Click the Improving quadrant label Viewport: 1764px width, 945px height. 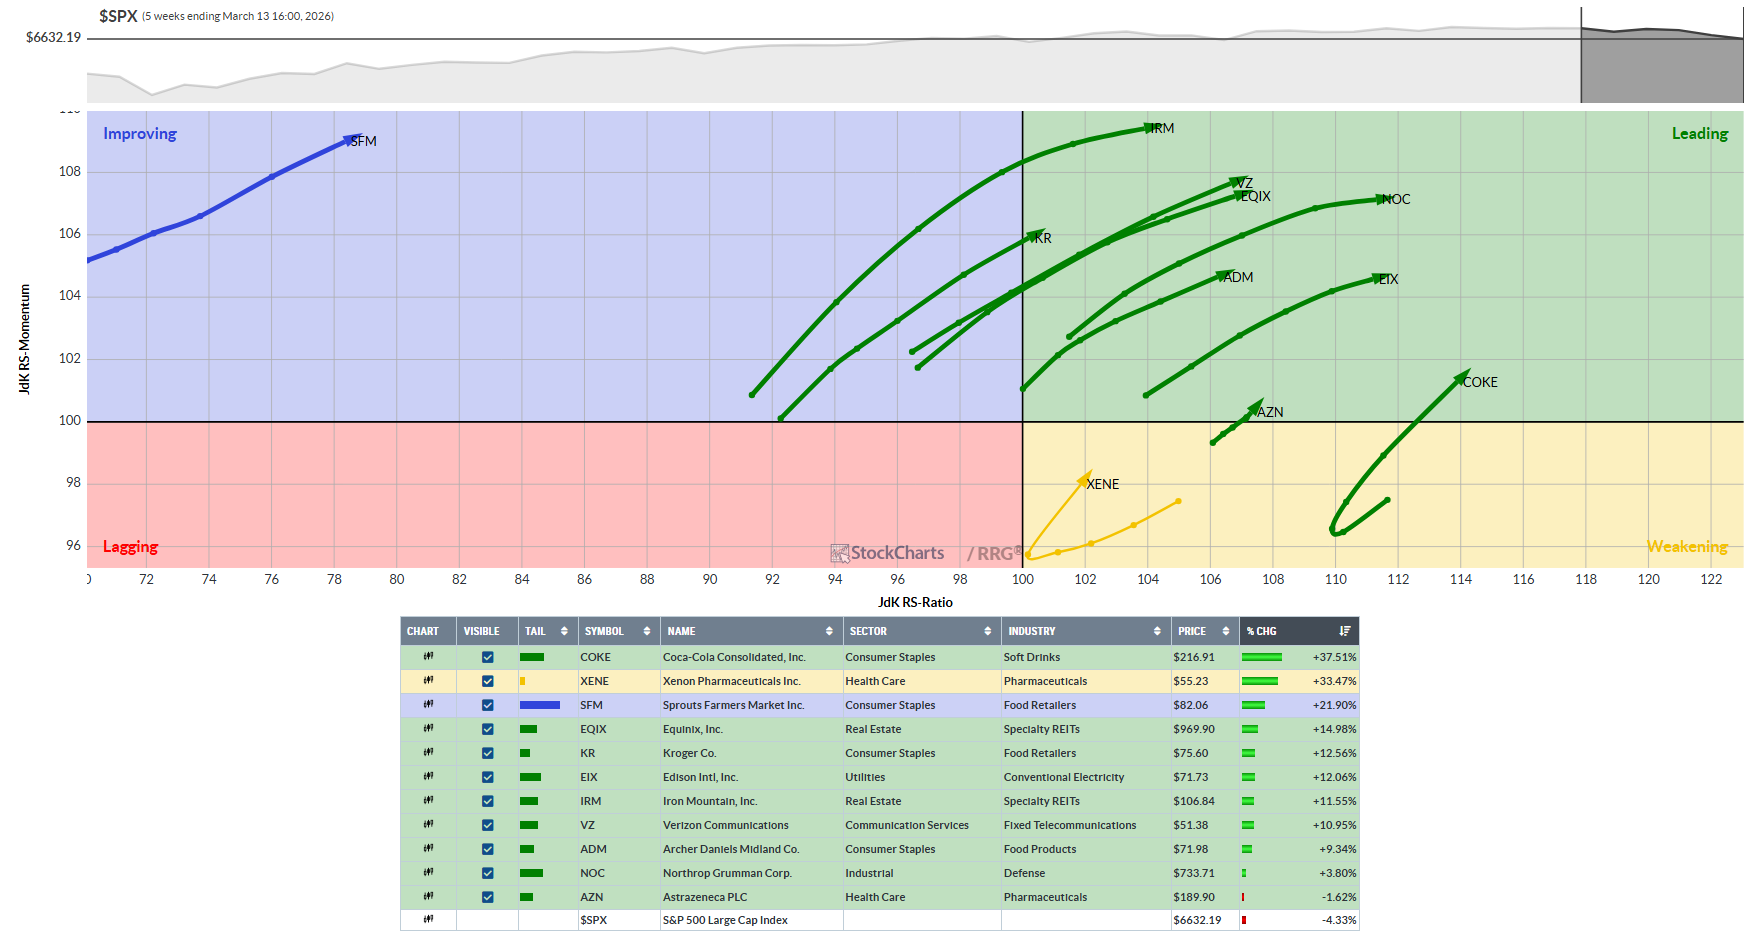point(140,133)
